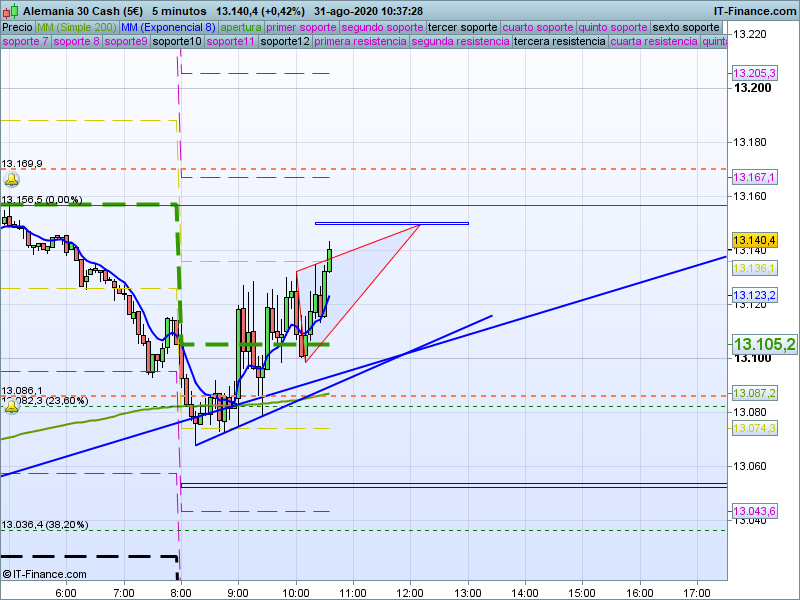Select the 'Precio' indicator label
The width and height of the screenshot is (800, 600).
tap(16, 27)
